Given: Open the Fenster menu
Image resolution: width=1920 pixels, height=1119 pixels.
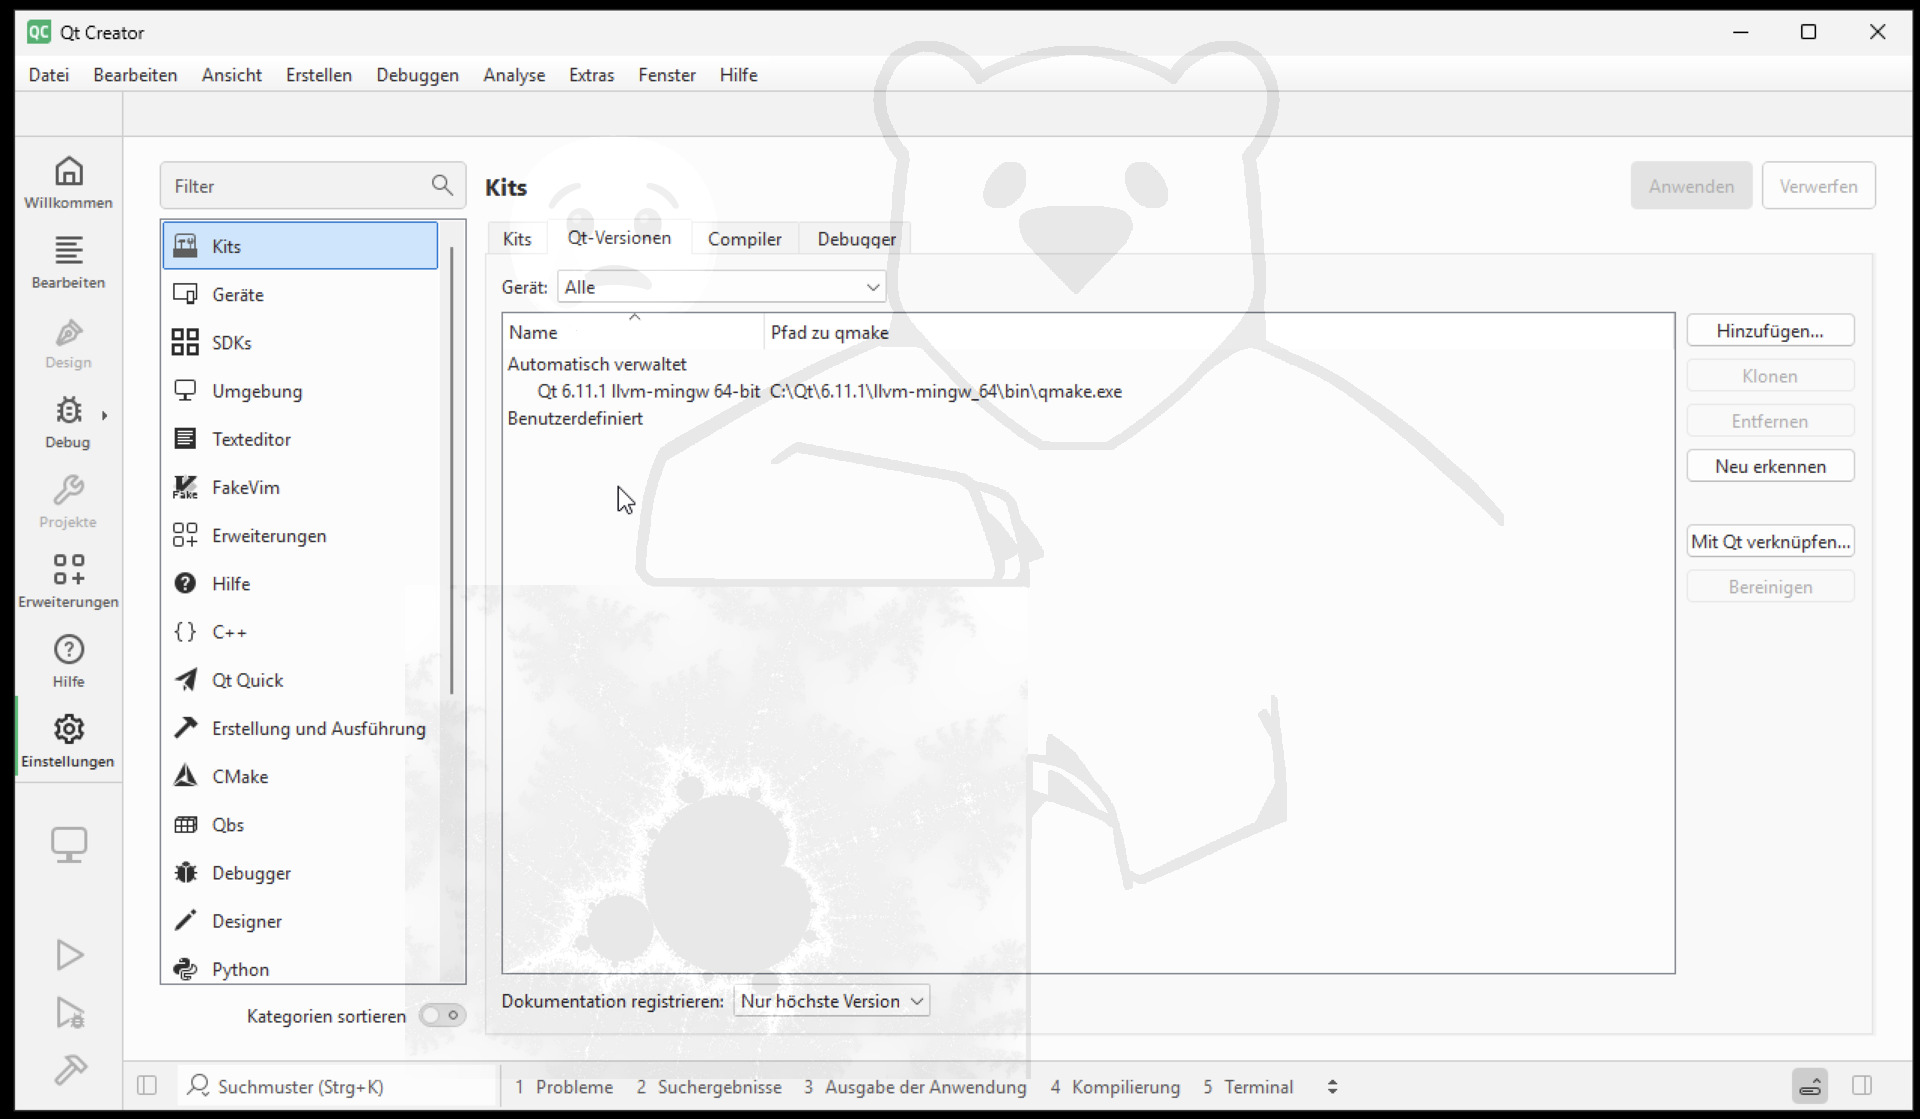Looking at the screenshot, I should click(x=667, y=75).
